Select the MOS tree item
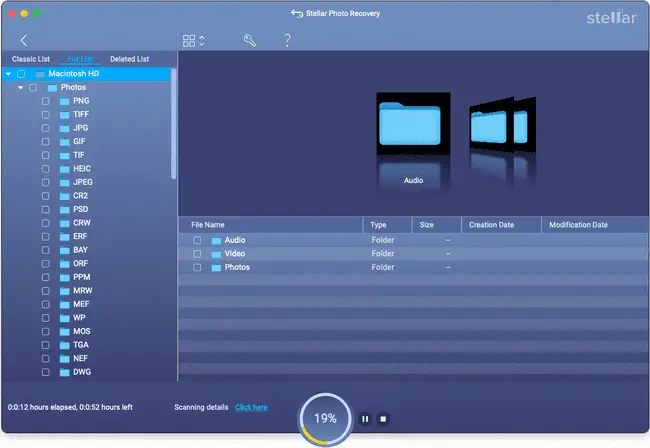This screenshot has width=650, height=448. 82,331
